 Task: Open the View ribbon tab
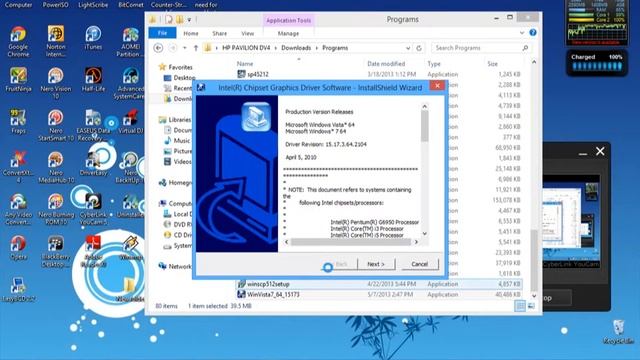tap(247, 33)
